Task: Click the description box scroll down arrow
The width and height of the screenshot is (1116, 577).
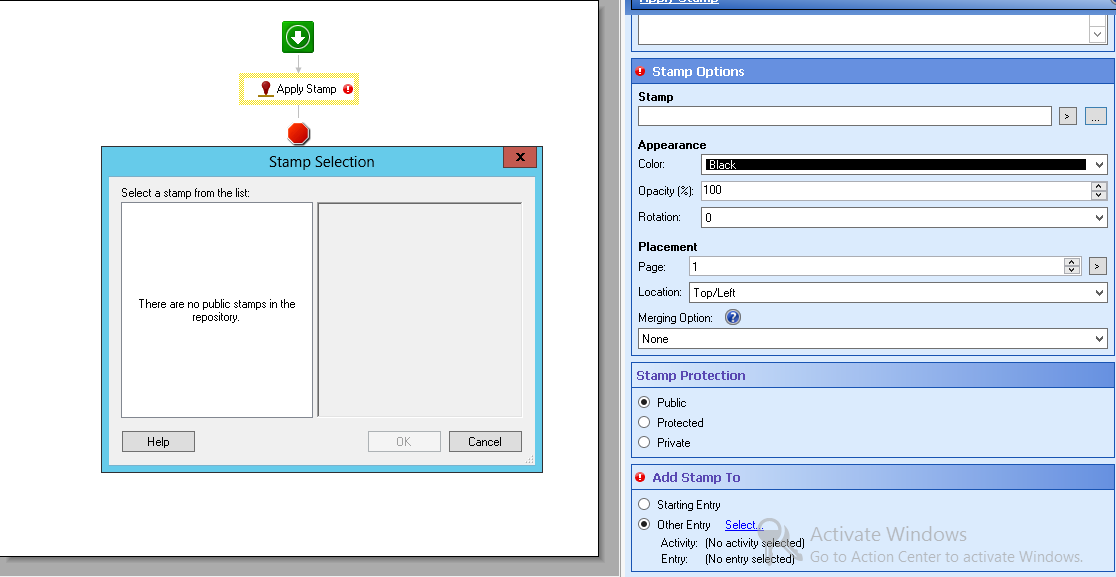Action: 1097,34
